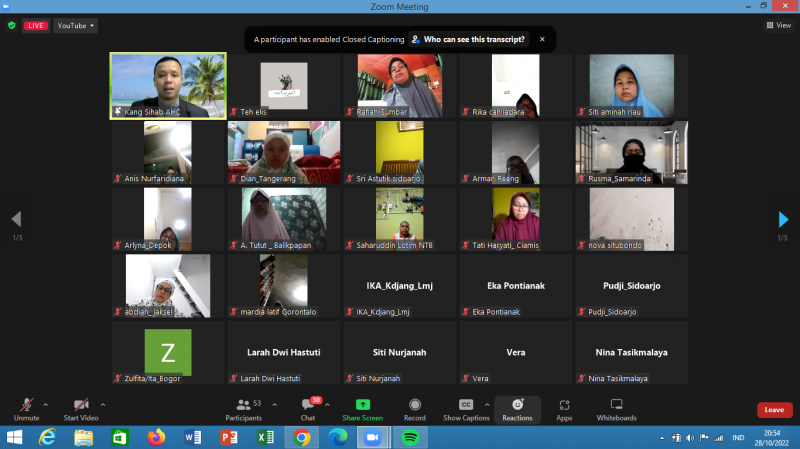The image size is (800, 449).
Task: Click "Who can see this transcript?" link
Action: point(468,39)
